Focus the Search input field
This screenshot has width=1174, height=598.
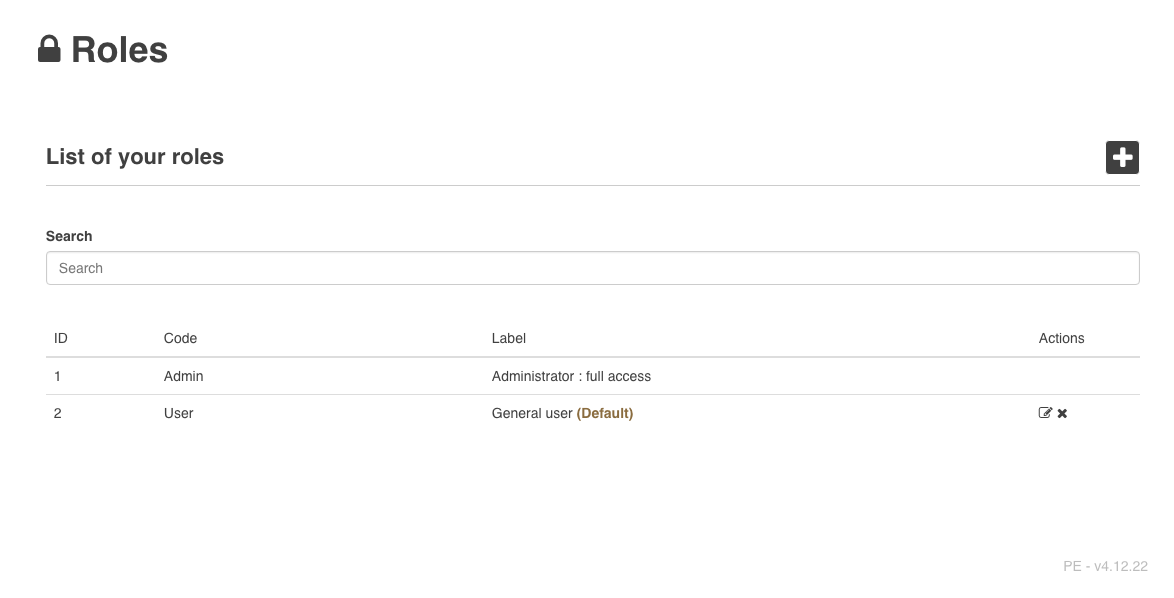(592, 268)
